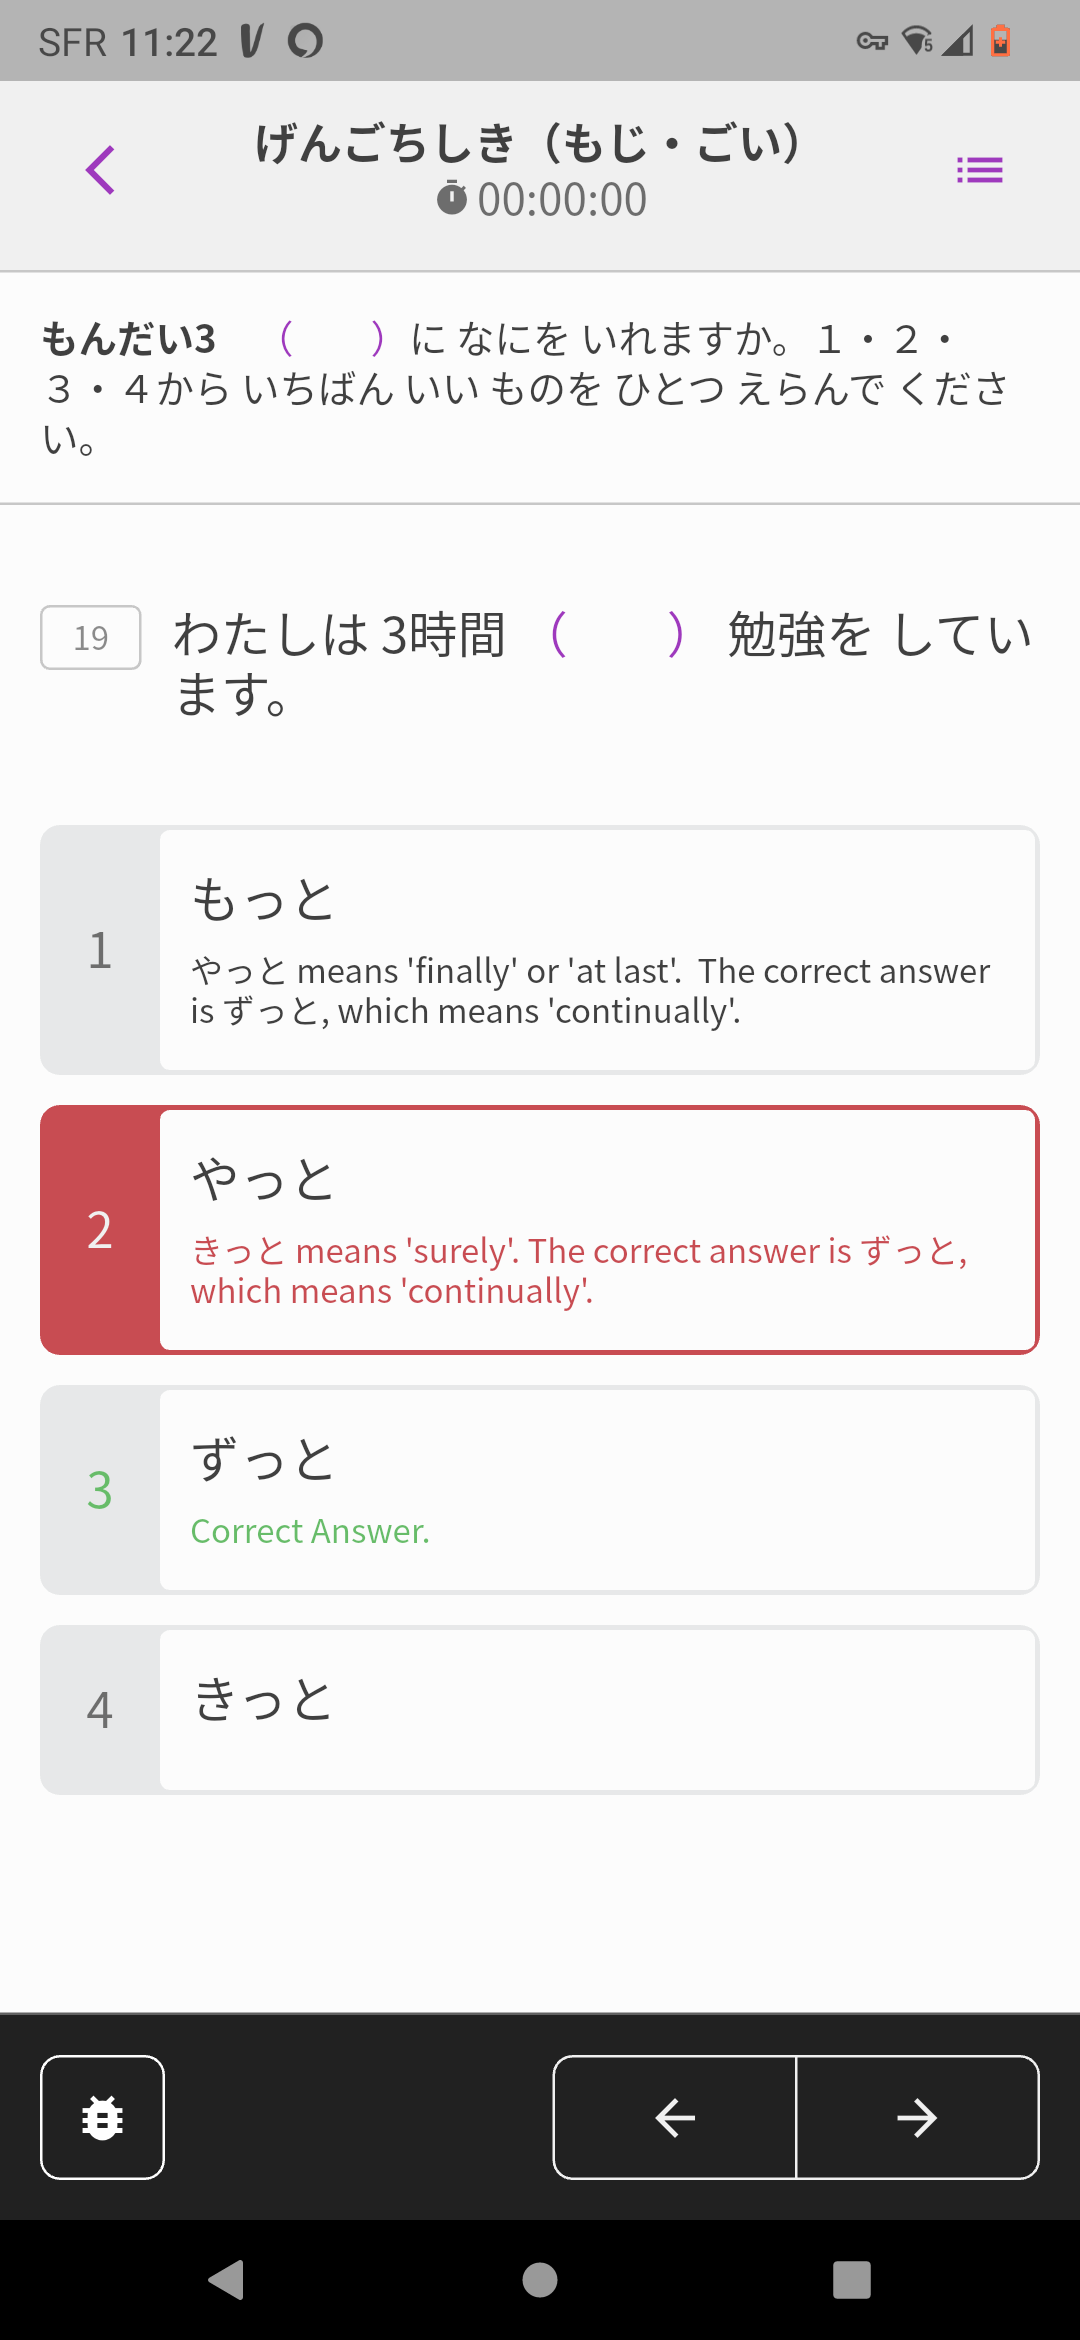Tap the bug report icon button

pos(102,2117)
